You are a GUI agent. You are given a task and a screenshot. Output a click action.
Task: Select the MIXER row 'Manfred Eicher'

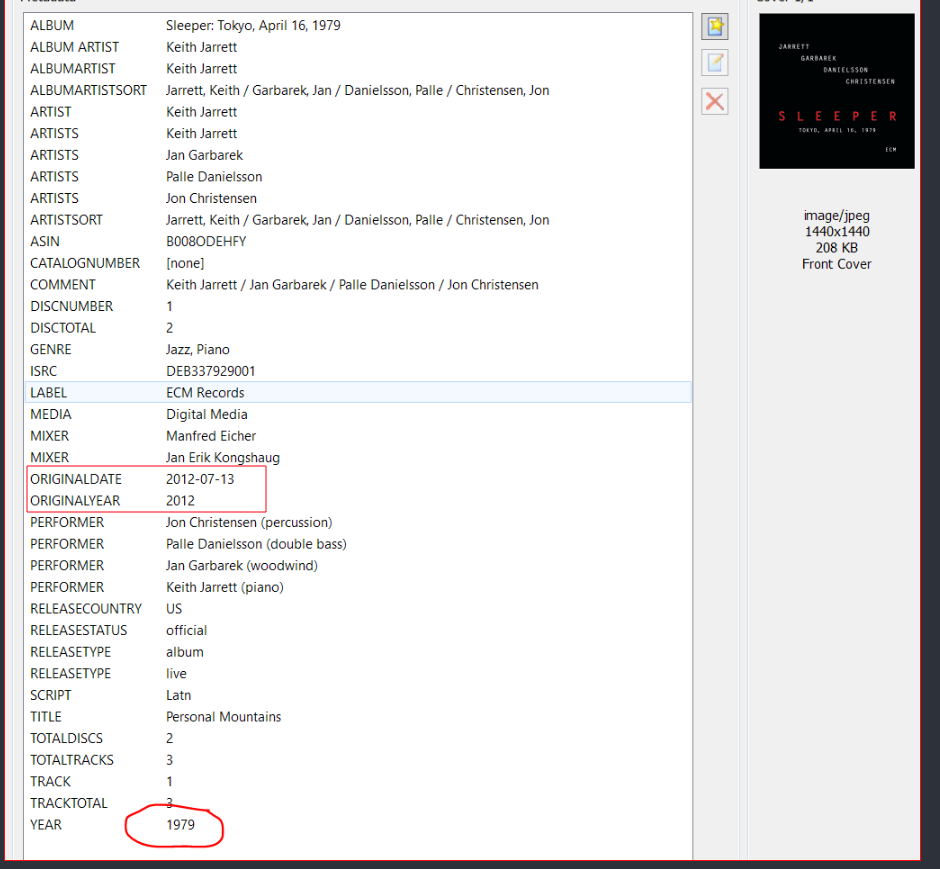pos(358,436)
